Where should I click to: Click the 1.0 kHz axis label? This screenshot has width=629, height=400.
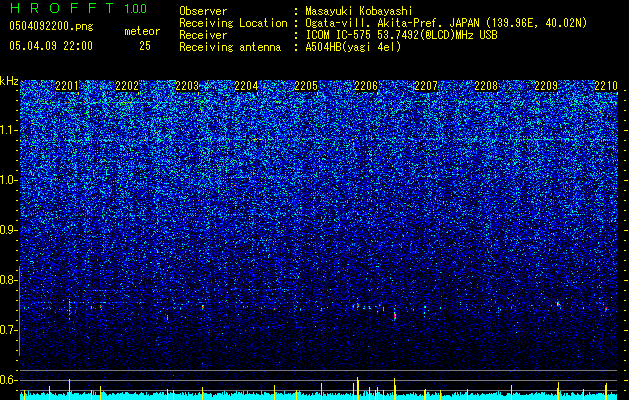[x=8, y=180]
